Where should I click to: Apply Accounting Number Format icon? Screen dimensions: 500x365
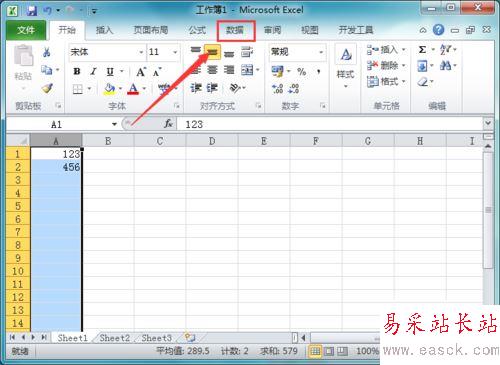click(277, 71)
